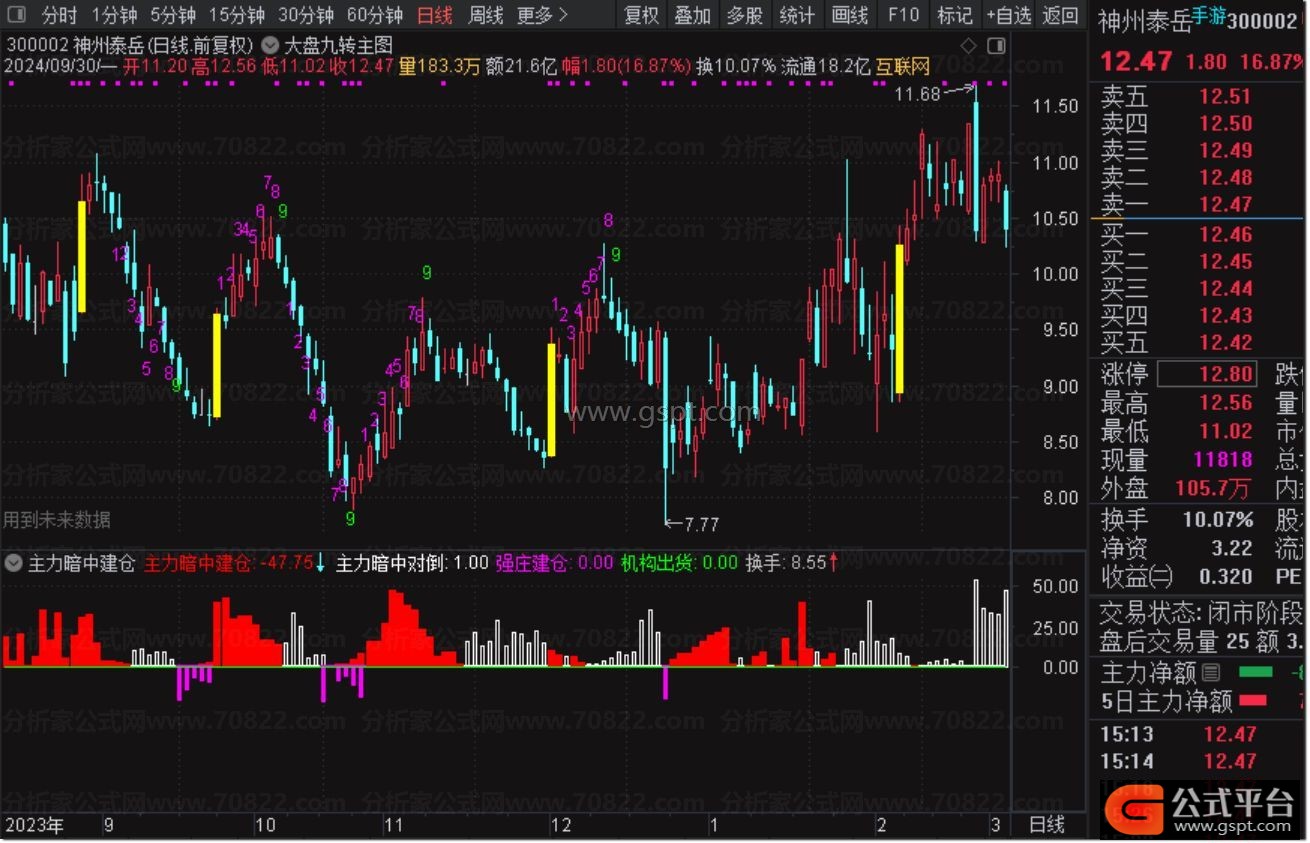Switch to the 周线 weekly chart tab
This screenshot has height=843, width=1310.
click(486, 15)
